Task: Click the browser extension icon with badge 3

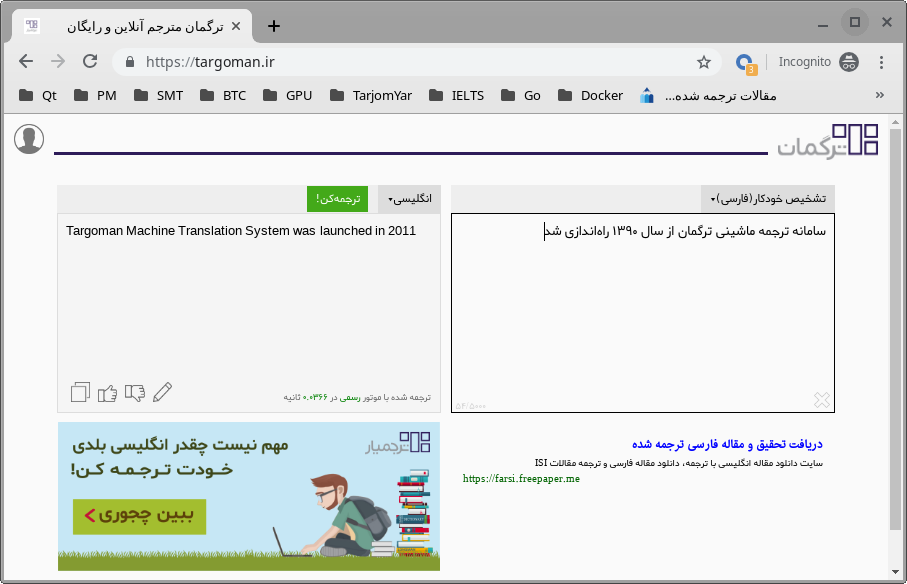Action: (x=745, y=62)
